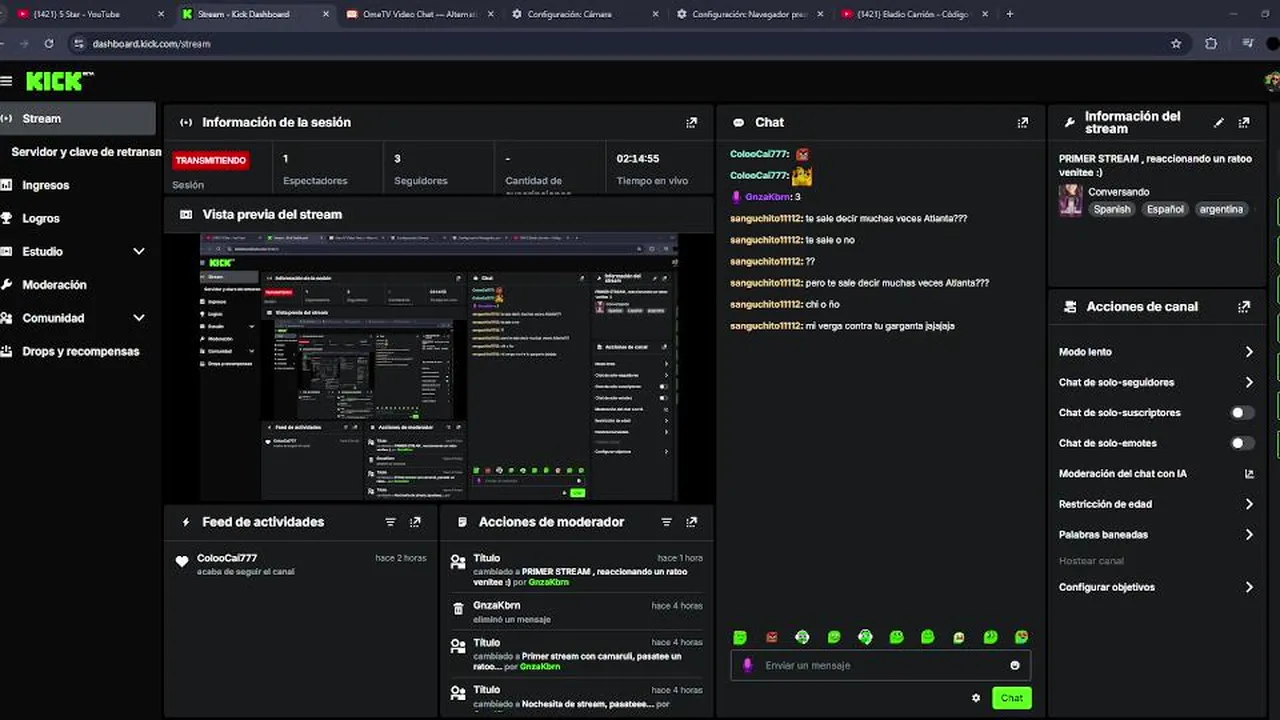Open new browser tab with plus icon
Screen dimensions: 1280x720
1009,14
